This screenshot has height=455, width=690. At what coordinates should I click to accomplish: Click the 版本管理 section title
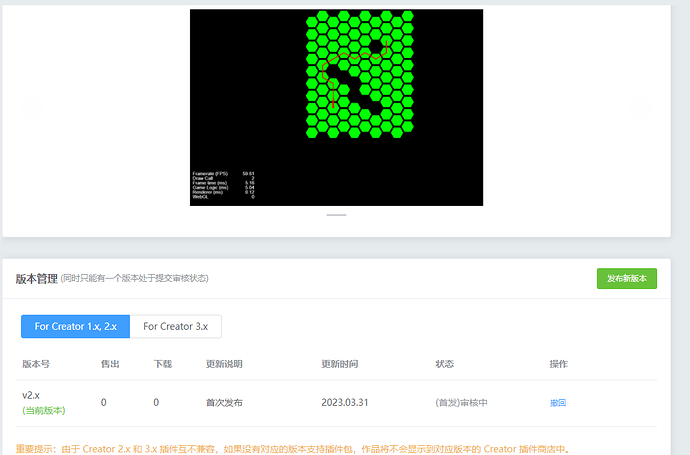(37, 279)
